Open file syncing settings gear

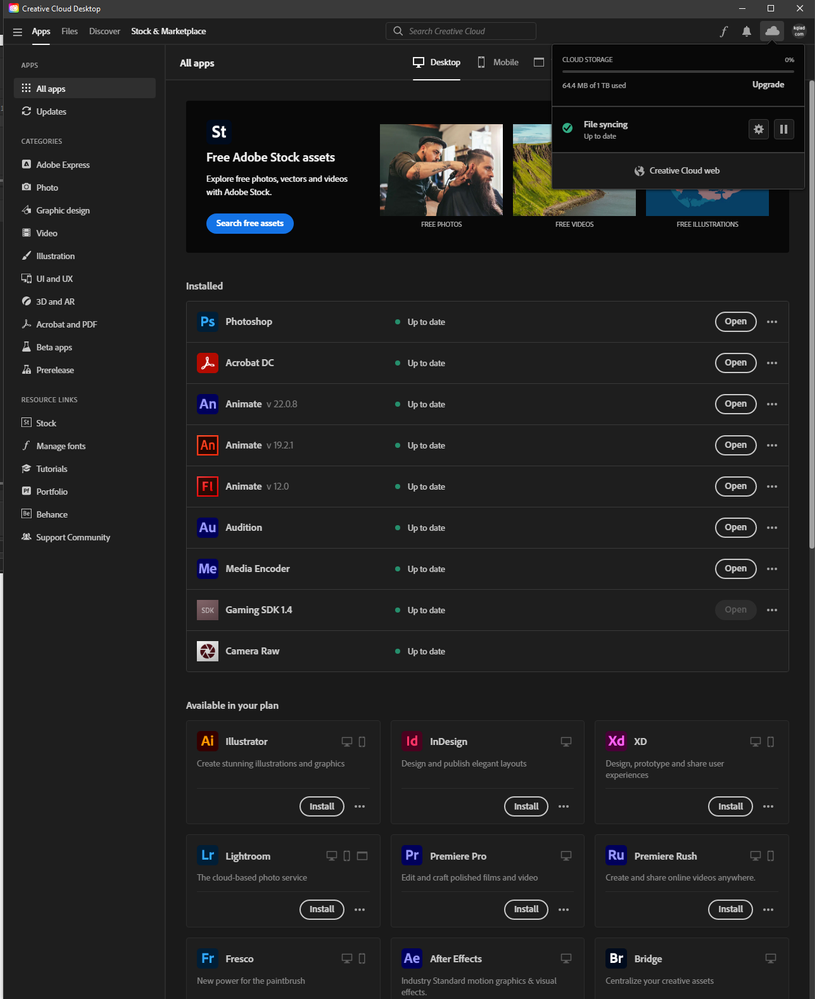coord(758,129)
